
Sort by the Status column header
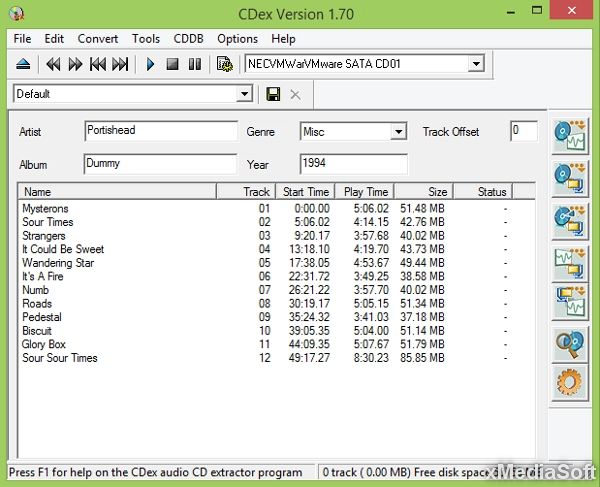(483, 191)
